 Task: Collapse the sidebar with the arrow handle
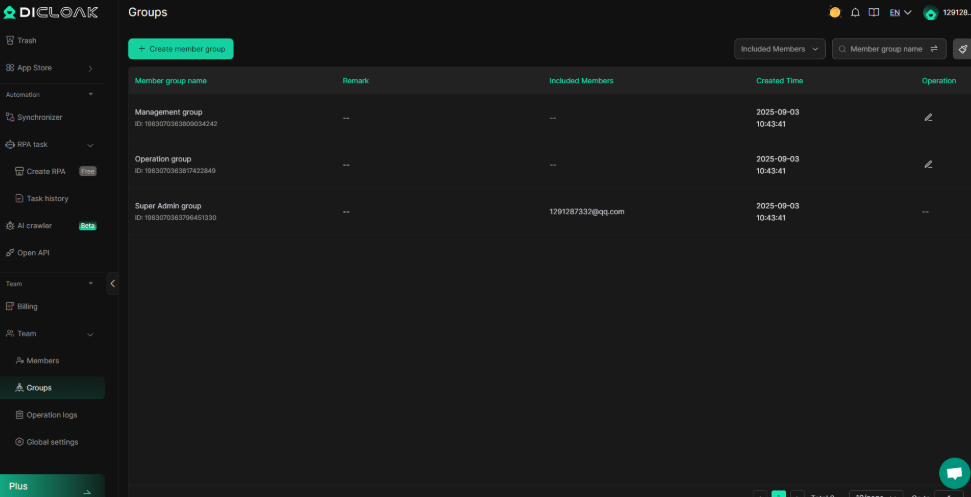pyautogui.click(x=112, y=283)
